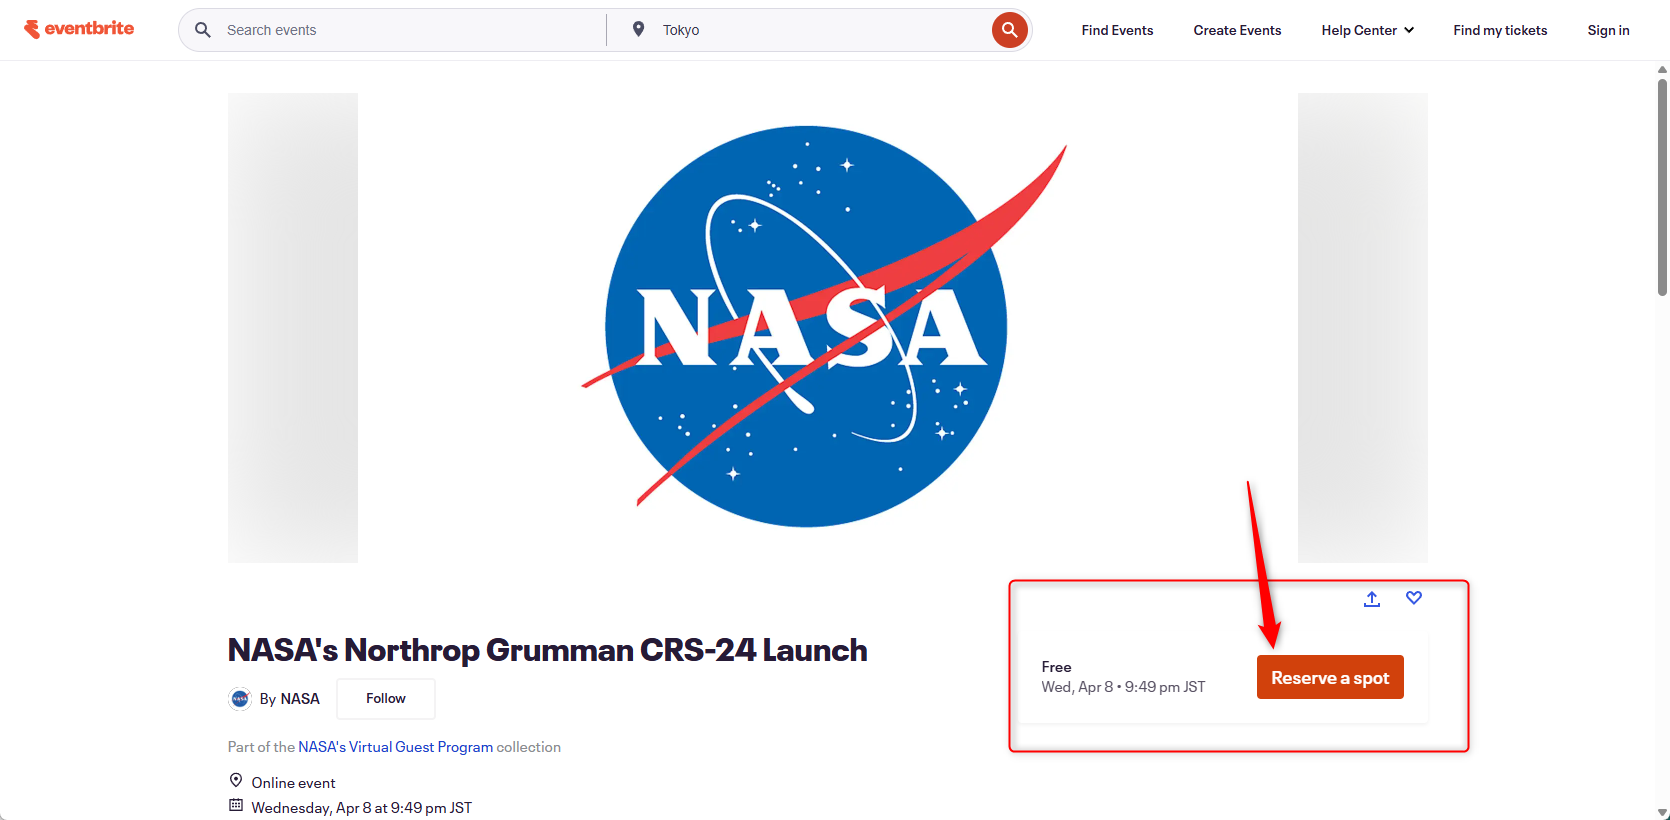The height and width of the screenshot is (820, 1670).
Task: Click the scrollbar up arrow
Action: click(1662, 69)
